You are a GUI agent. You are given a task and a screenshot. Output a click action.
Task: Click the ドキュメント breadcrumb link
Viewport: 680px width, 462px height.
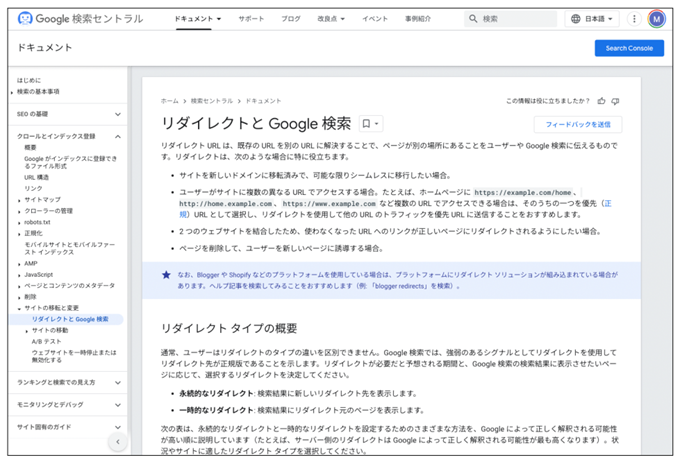click(x=264, y=101)
